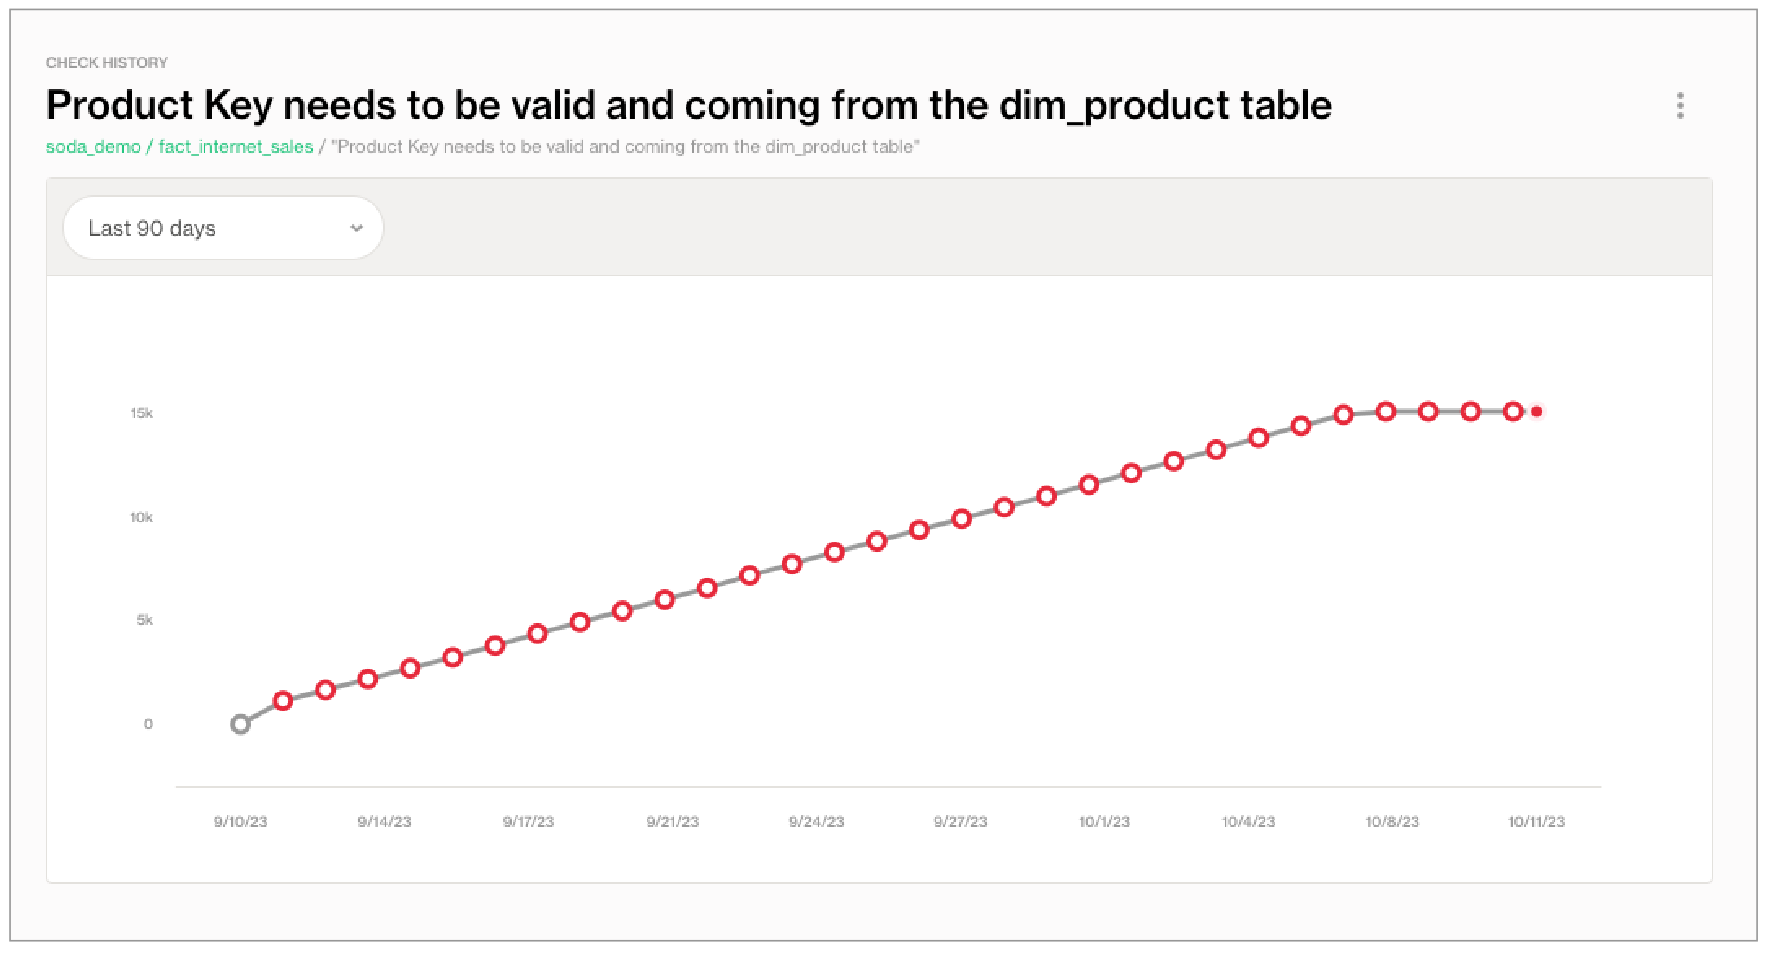This screenshot has height=954, width=1770.
Task: Click the 15k y-axis label
Action: [x=141, y=413]
